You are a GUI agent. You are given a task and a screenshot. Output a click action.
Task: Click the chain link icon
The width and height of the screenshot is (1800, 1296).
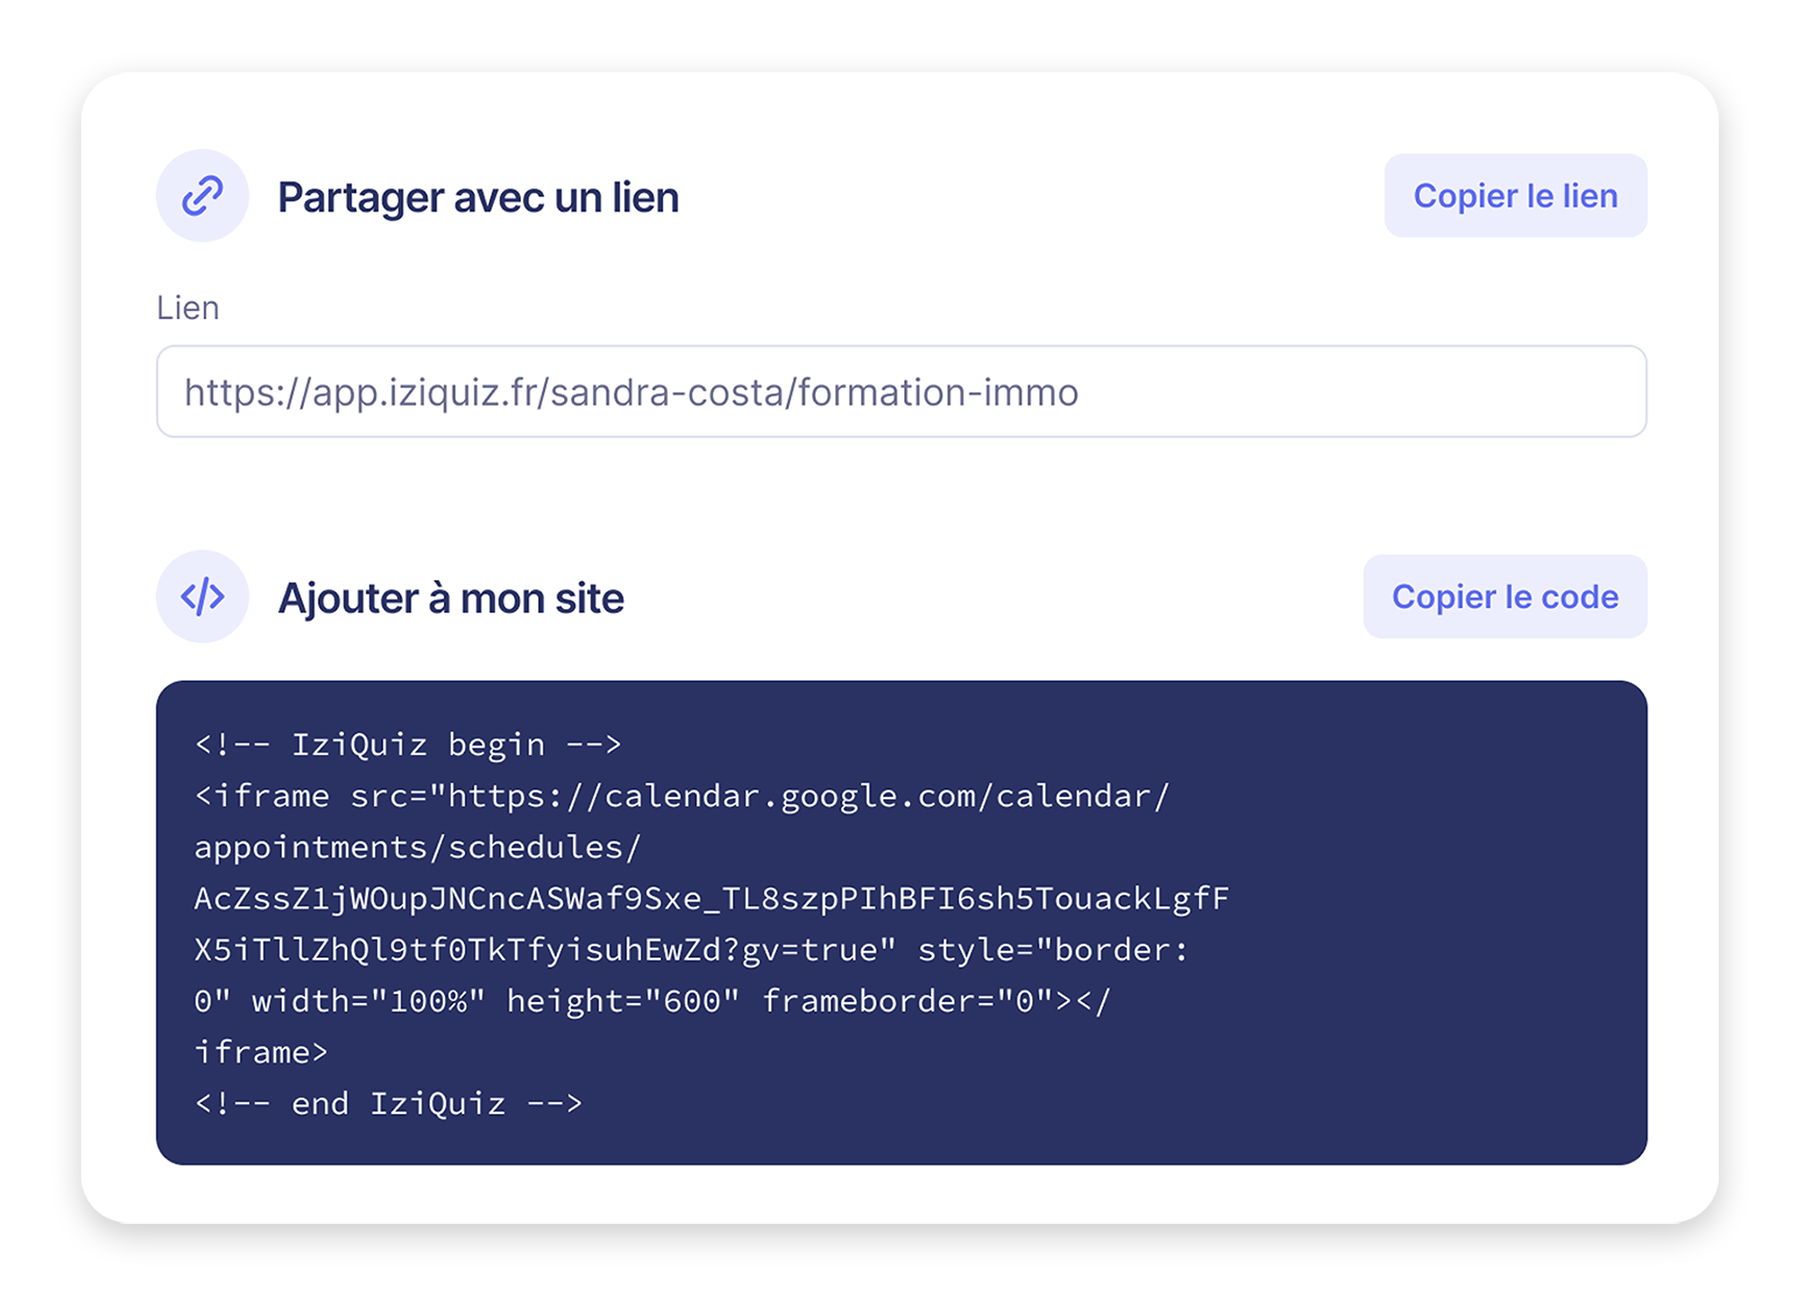202,196
